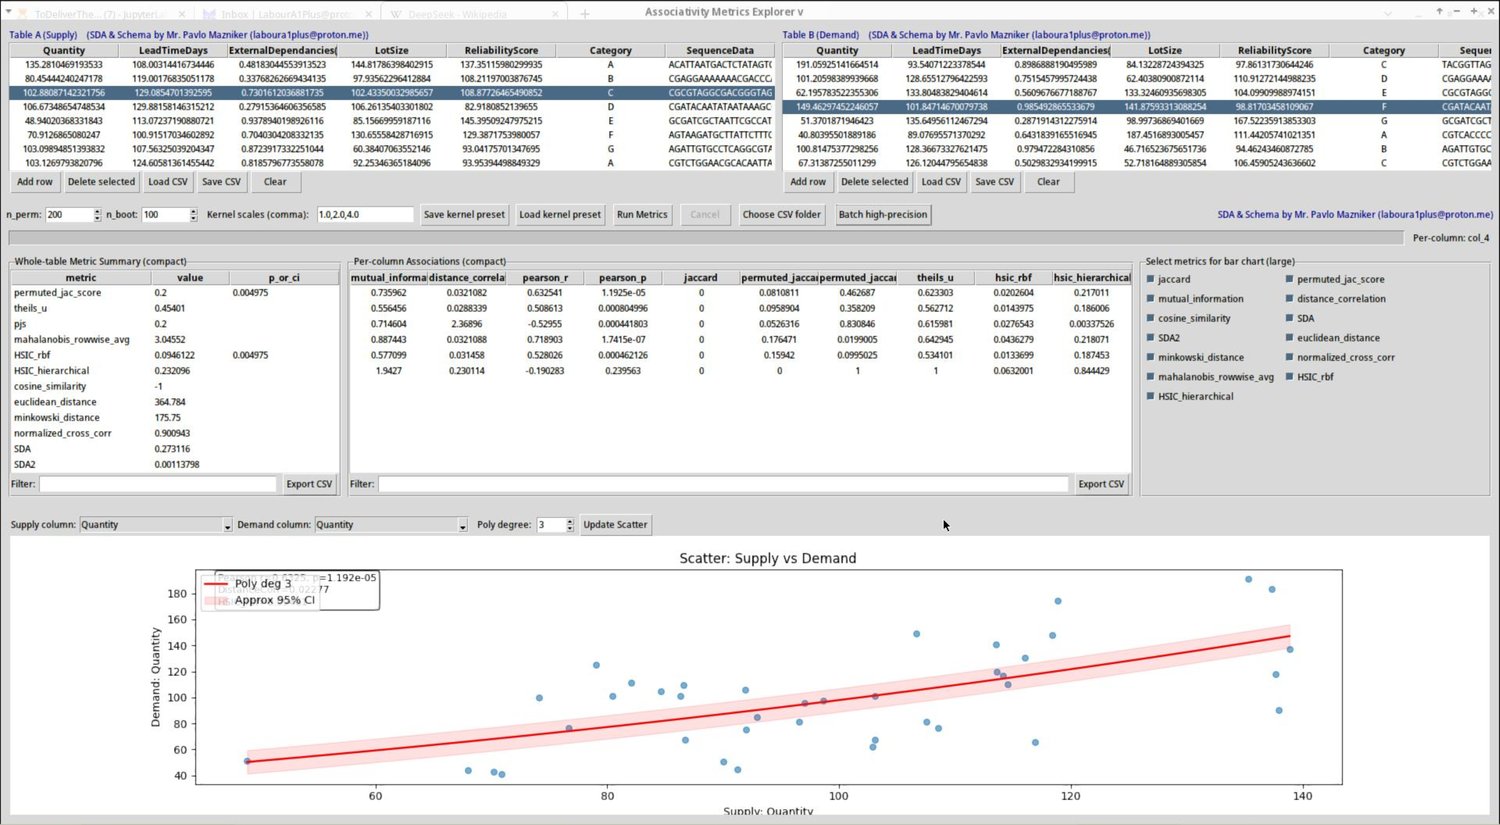Increment the Poly degree spinner

point(570,521)
